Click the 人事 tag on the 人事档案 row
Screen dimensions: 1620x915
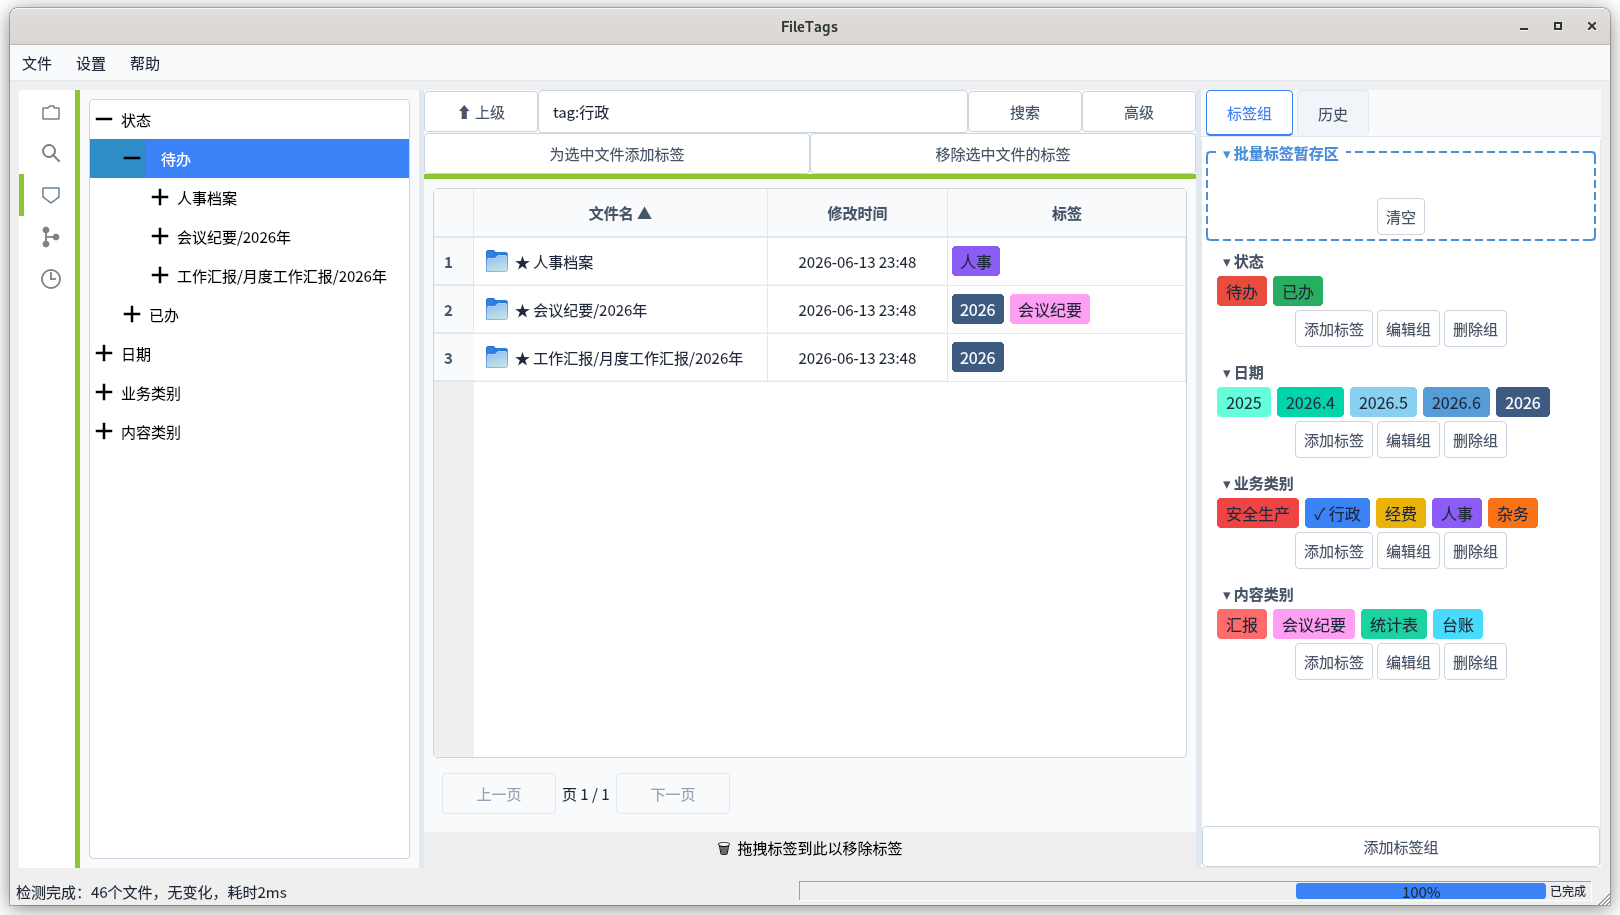pyautogui.click(x=976, y=262)
